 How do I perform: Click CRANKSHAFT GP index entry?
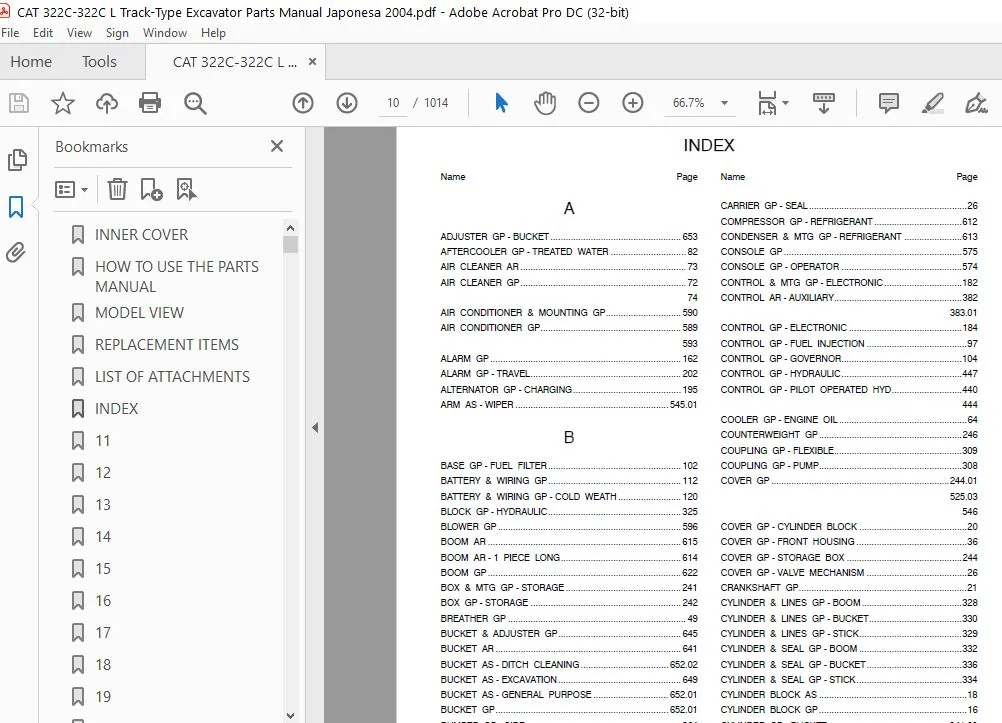coord(849,587)
